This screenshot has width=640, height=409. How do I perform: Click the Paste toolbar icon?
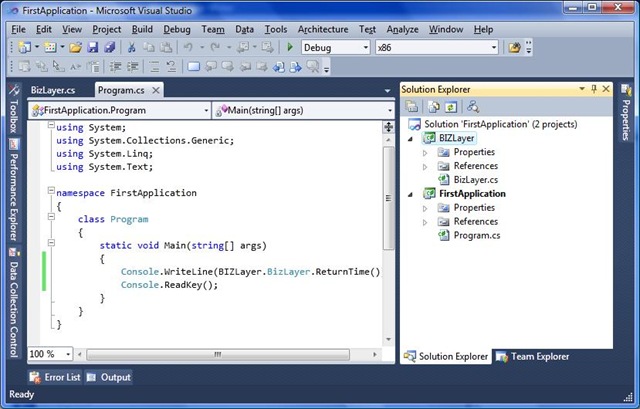[166, 47]
